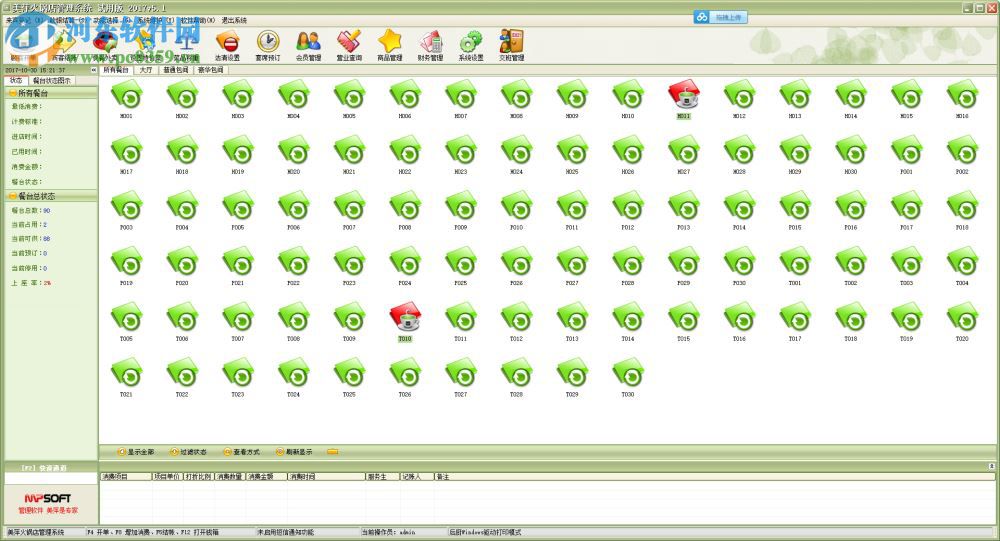
Task: Select table P001
Action: (x=906, y=154)
